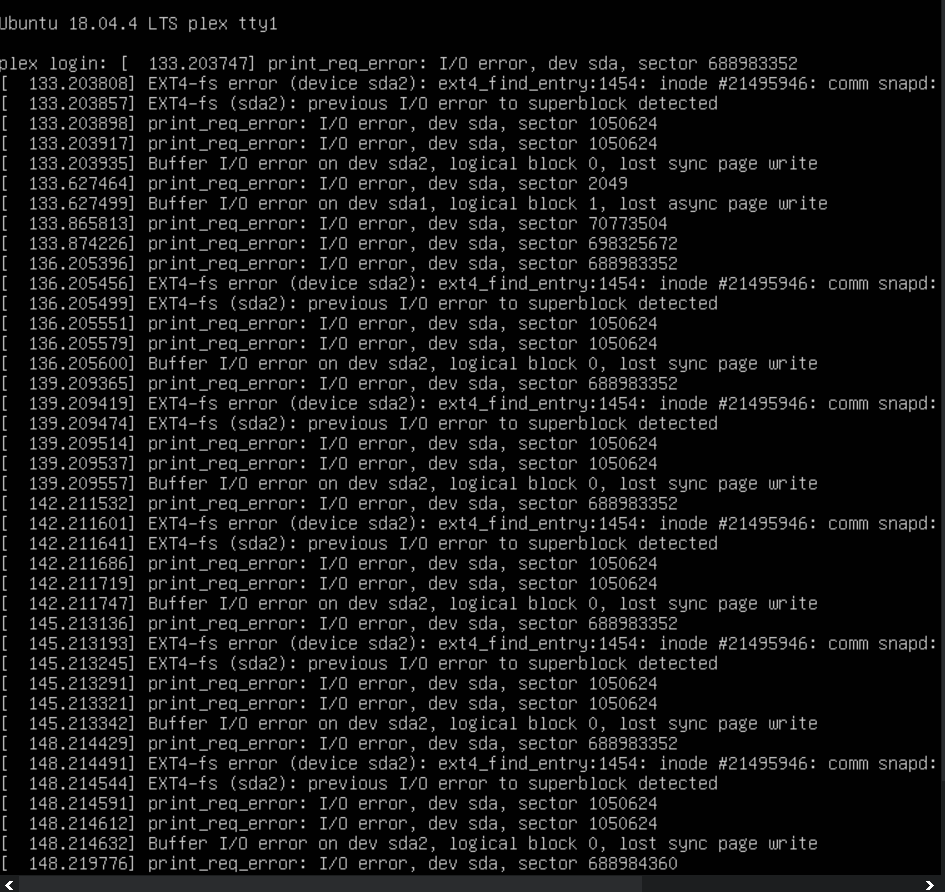Click the 148.214544 previous I/O error line
The image size is (945, 892).
[x=359, y=784]
